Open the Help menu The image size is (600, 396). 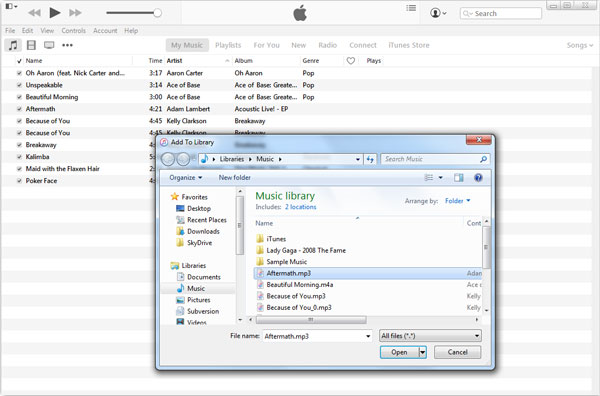(x=131, y=31)
